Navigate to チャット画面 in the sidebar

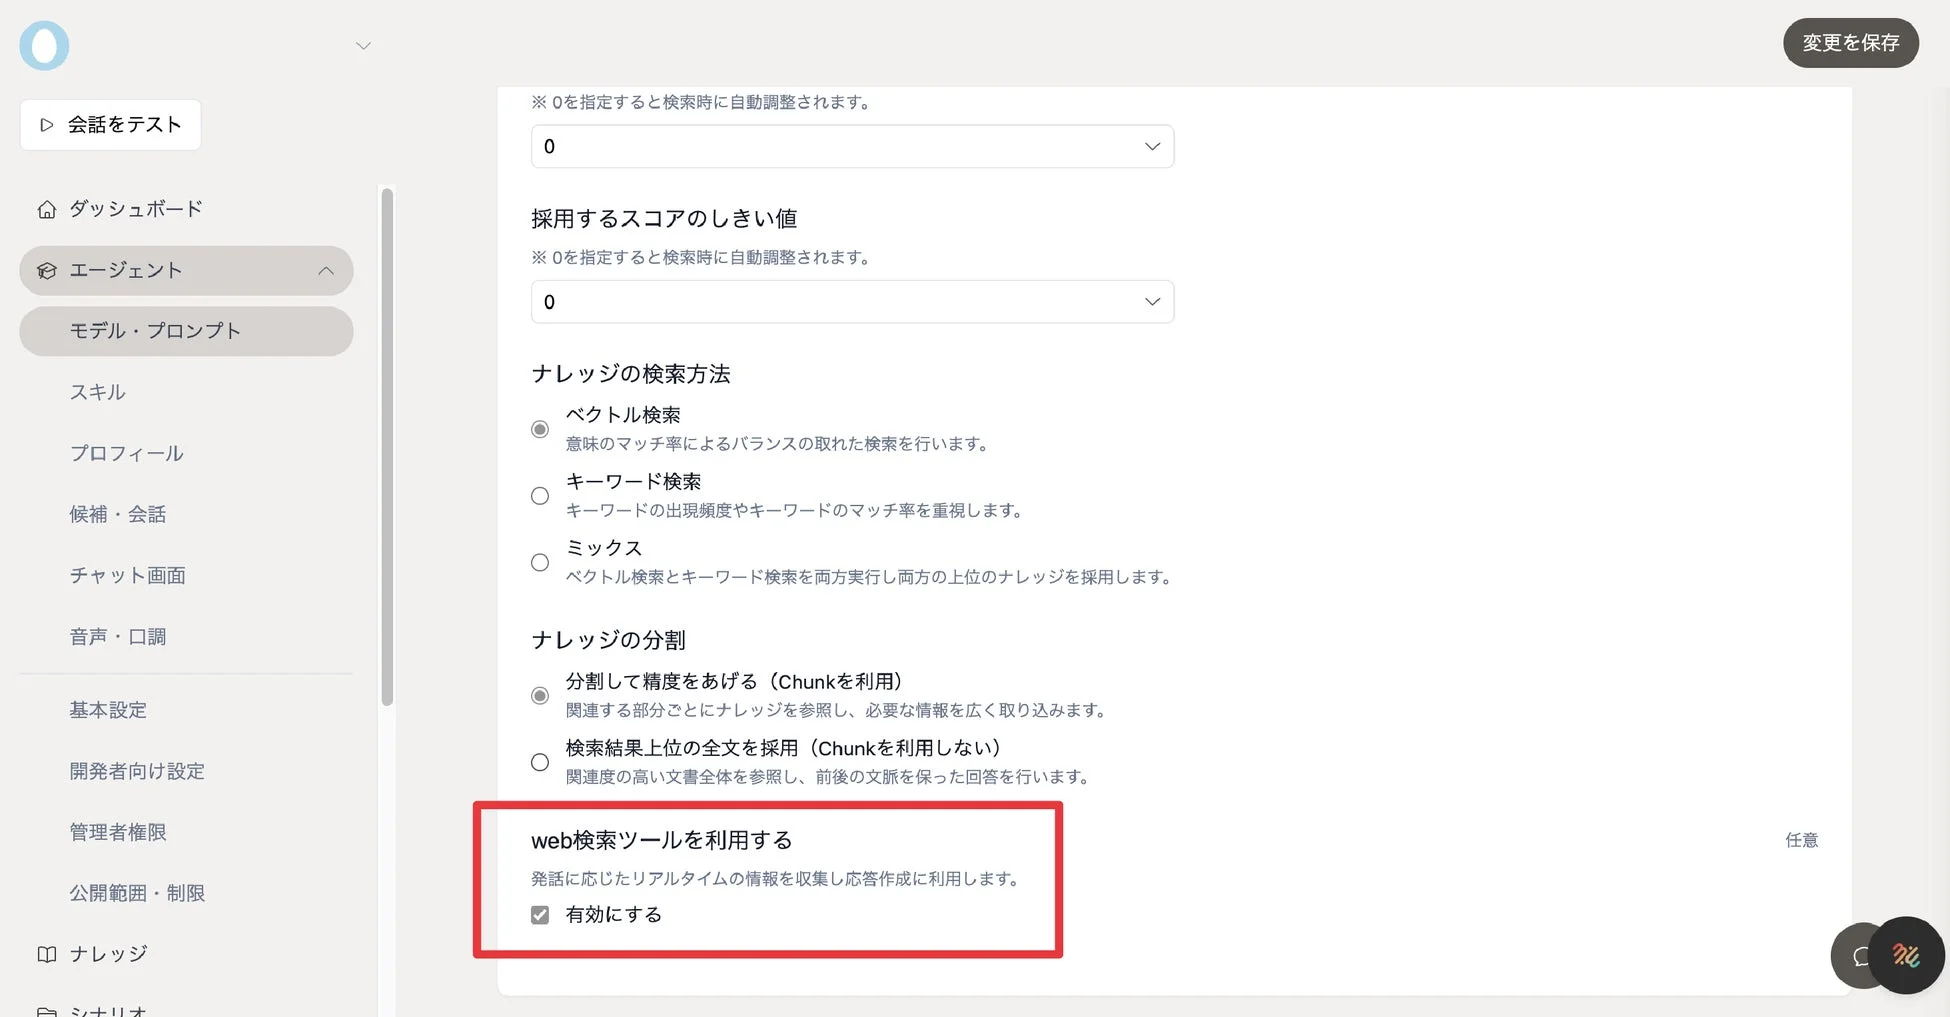tap(127, 575)
